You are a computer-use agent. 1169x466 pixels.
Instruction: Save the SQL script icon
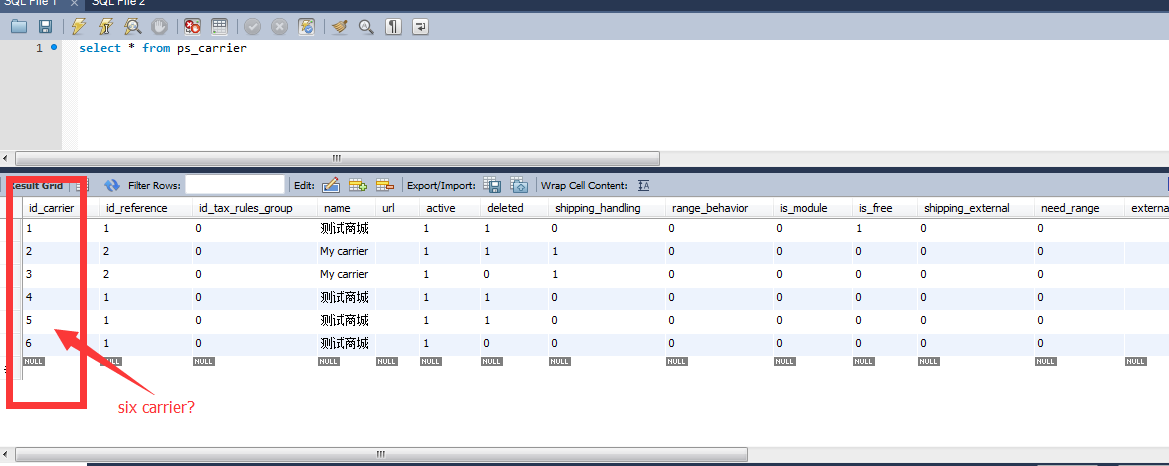click(x=45, y=27)
